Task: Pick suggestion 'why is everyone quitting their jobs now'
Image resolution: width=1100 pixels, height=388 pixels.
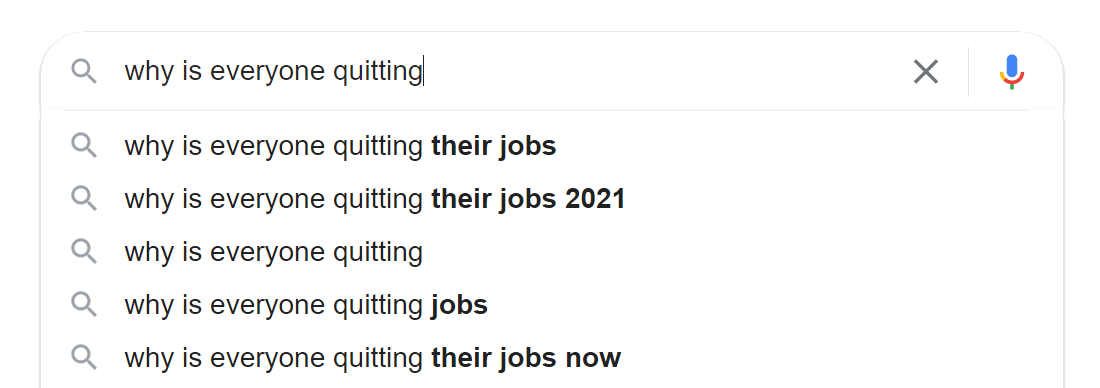Action: tap(552, 359)
